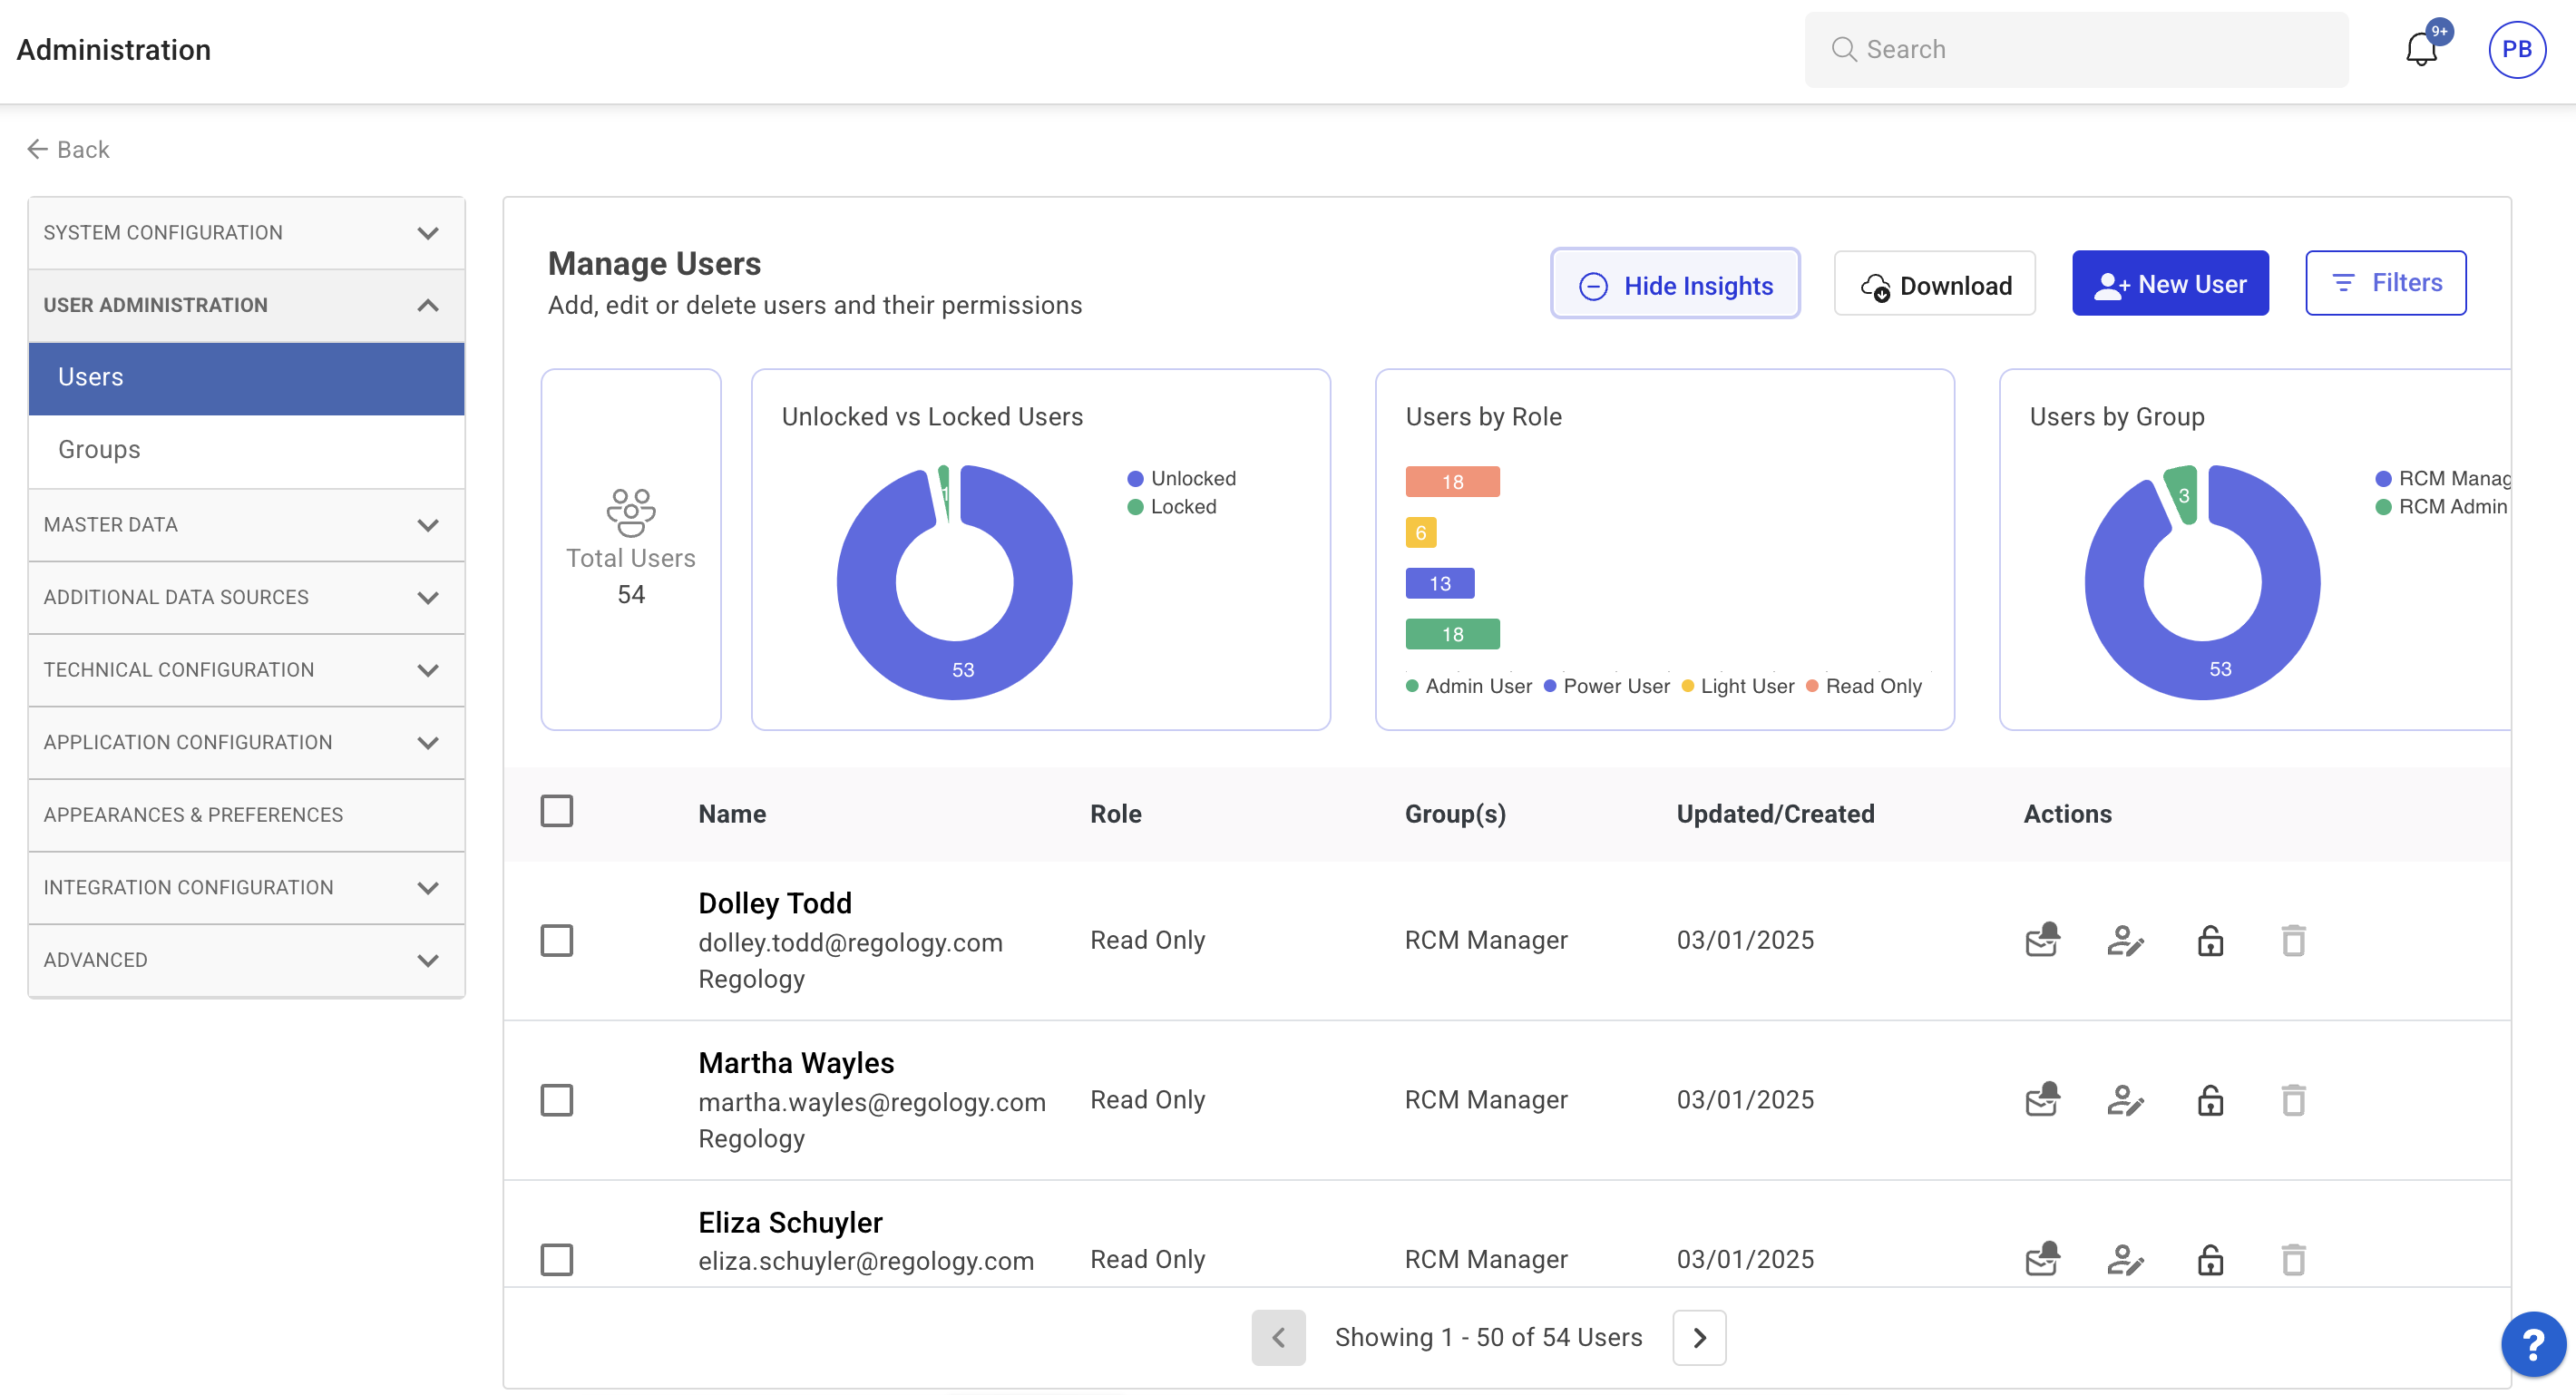The width and height of the screenshot is (2576, 1395).
Task: Check the select-all checkbox in table header
Action: (557, 811)
